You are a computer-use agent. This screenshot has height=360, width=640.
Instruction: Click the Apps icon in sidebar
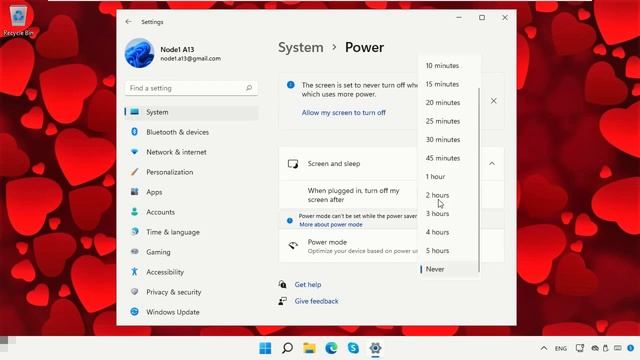tap(134, 191)
